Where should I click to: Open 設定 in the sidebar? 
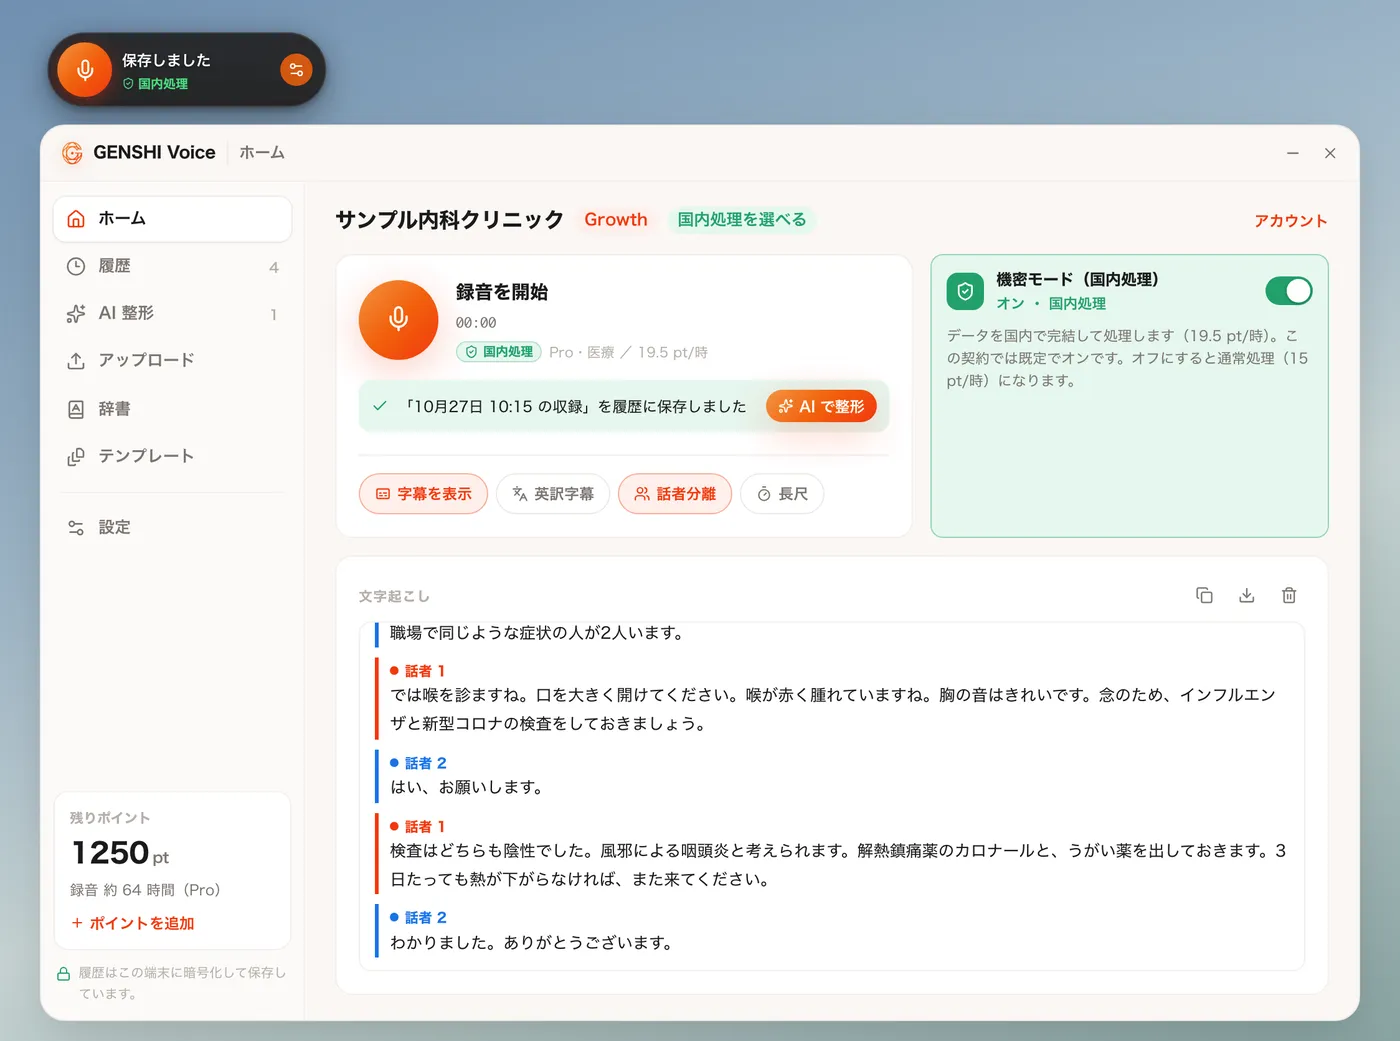coord(172,527)
